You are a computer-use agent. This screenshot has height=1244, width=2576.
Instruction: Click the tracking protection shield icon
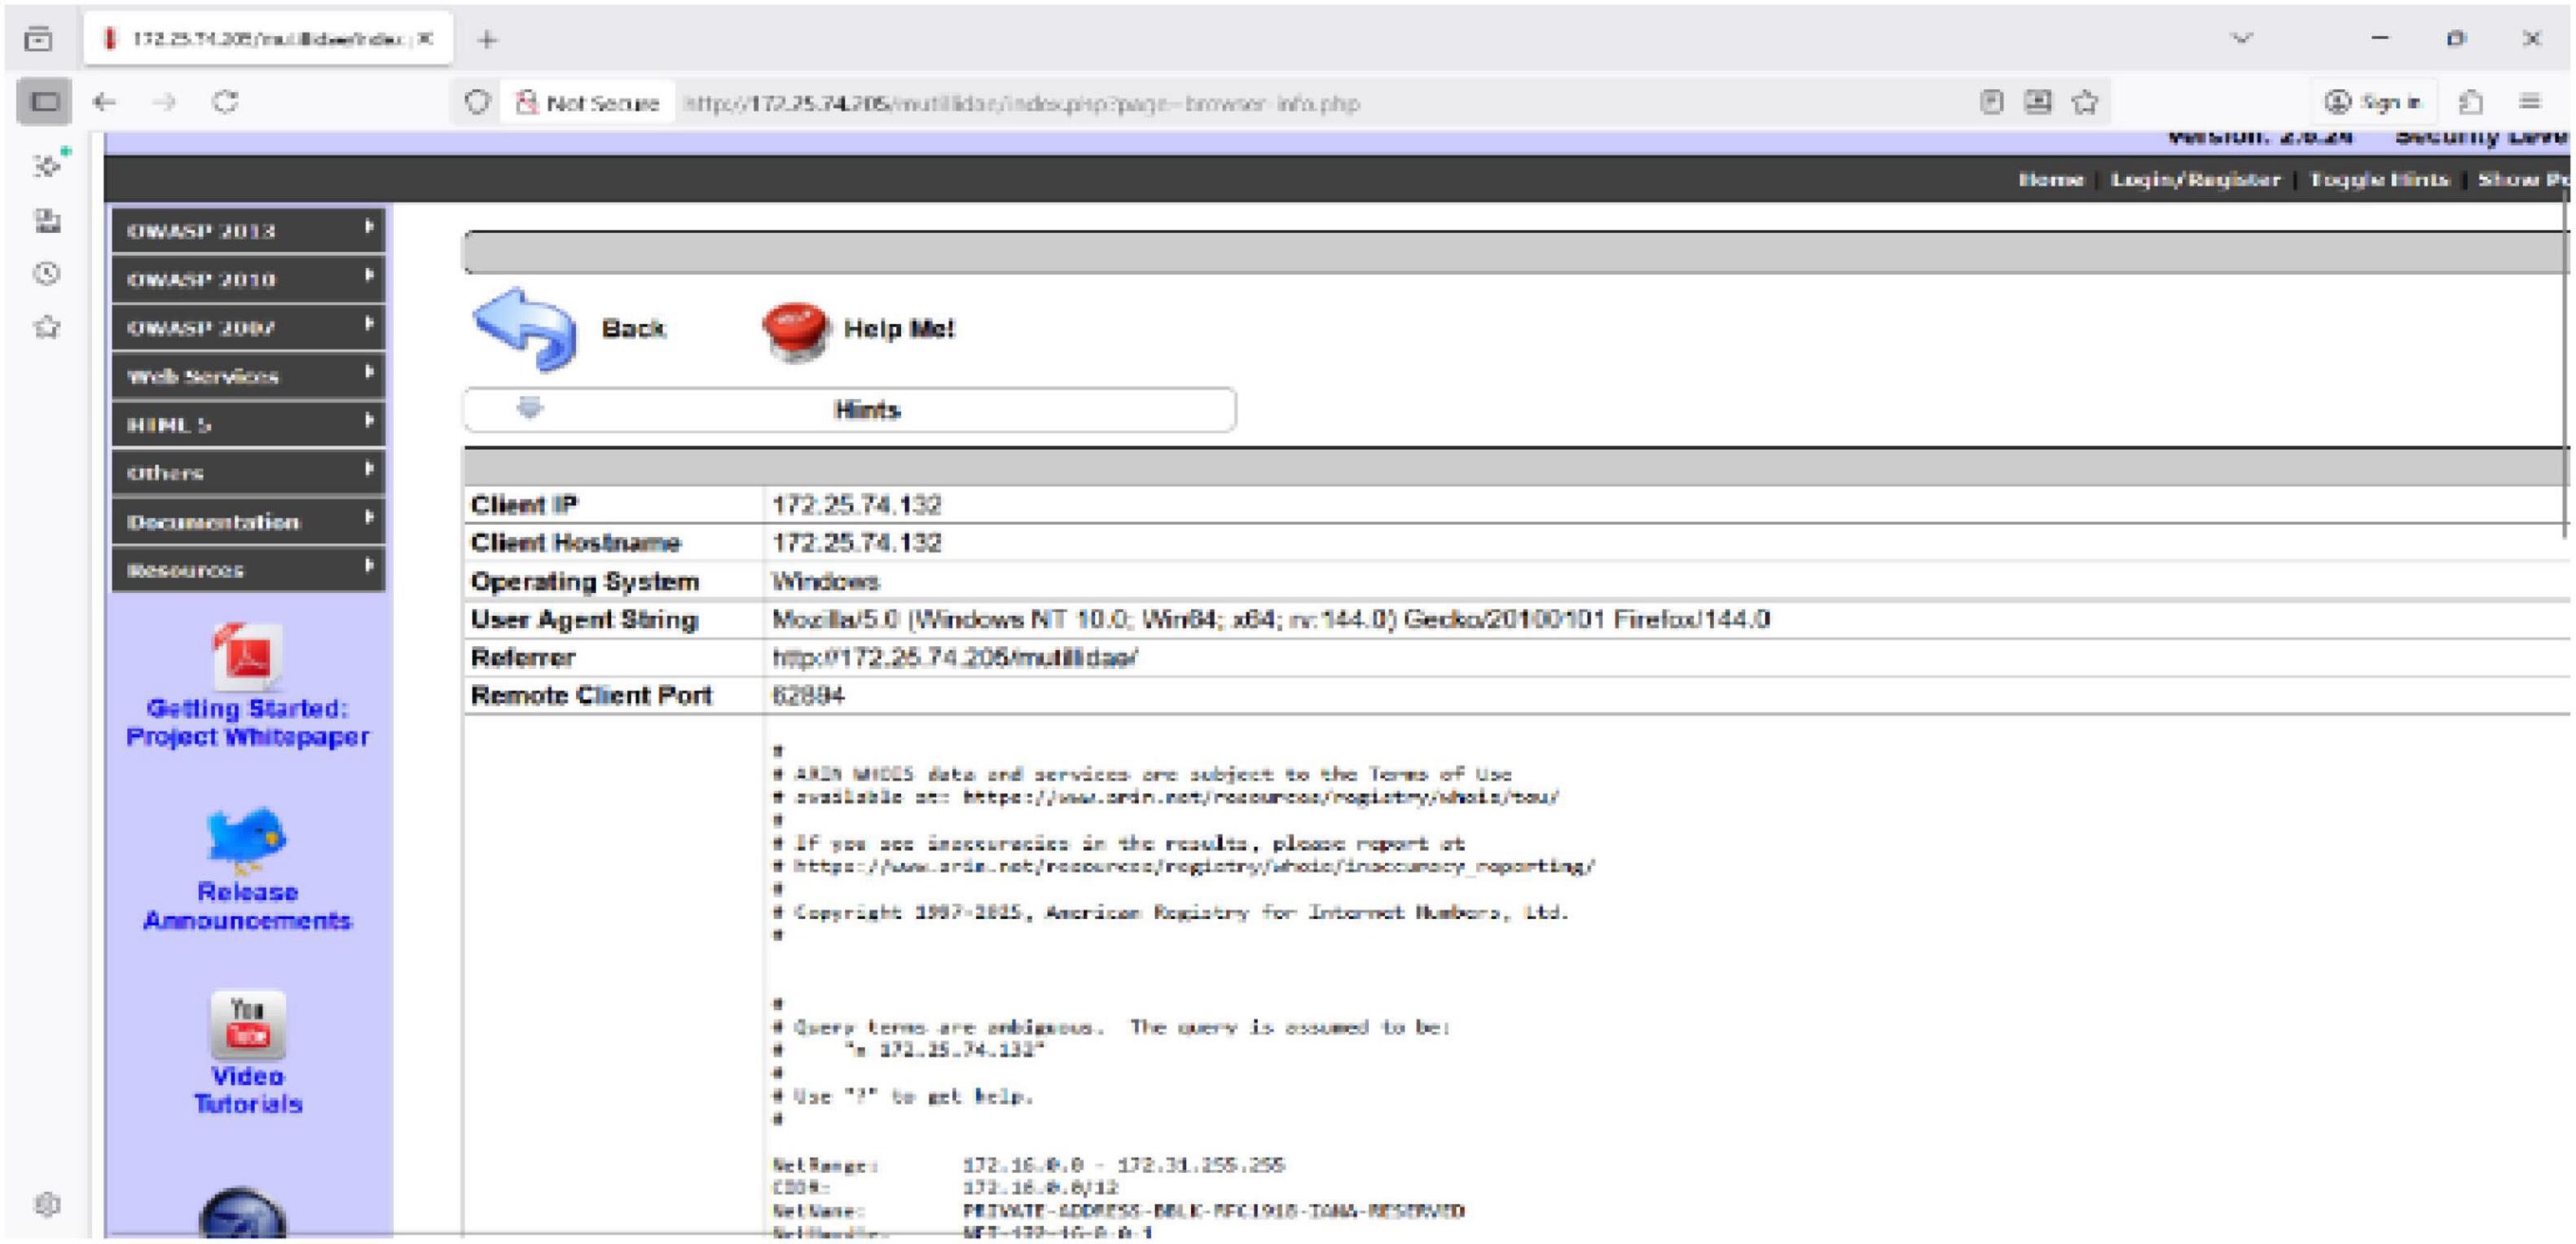477,102
